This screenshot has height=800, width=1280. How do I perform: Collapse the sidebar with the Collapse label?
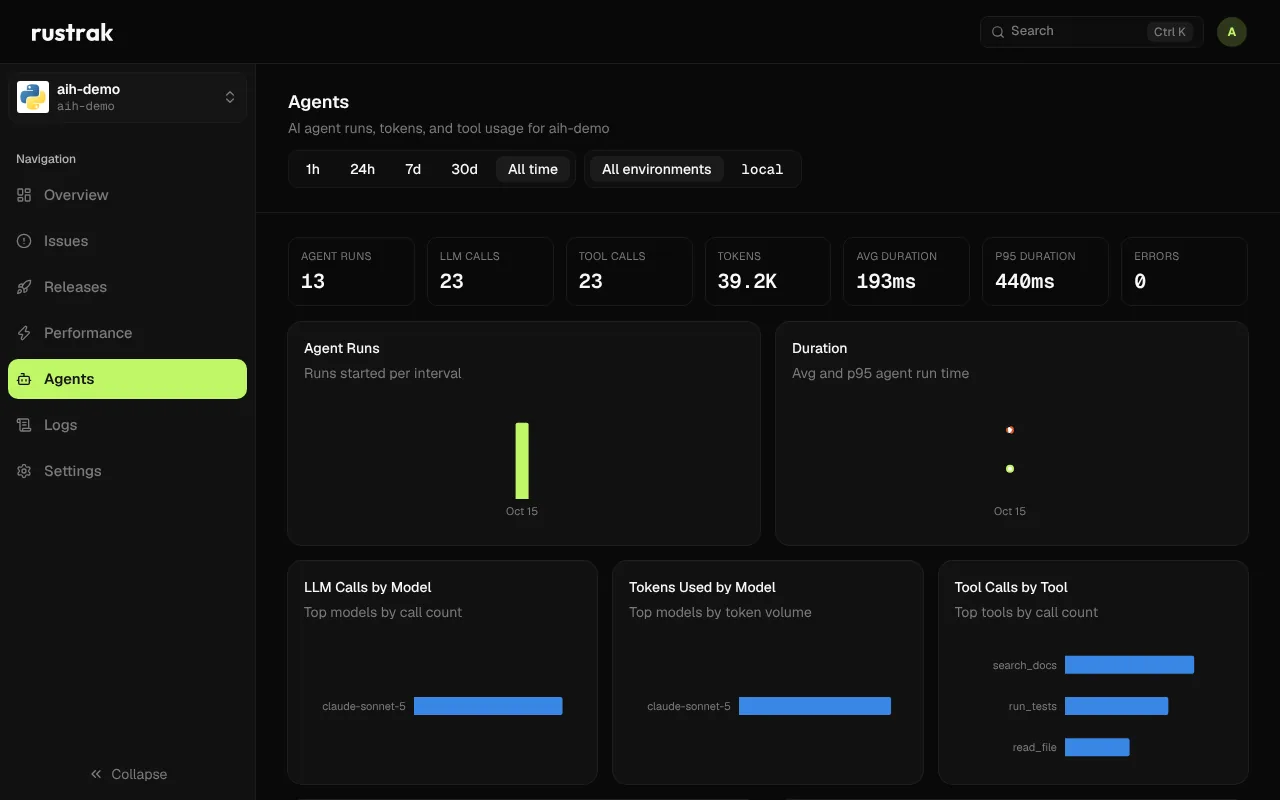click(x=139, y=774)
